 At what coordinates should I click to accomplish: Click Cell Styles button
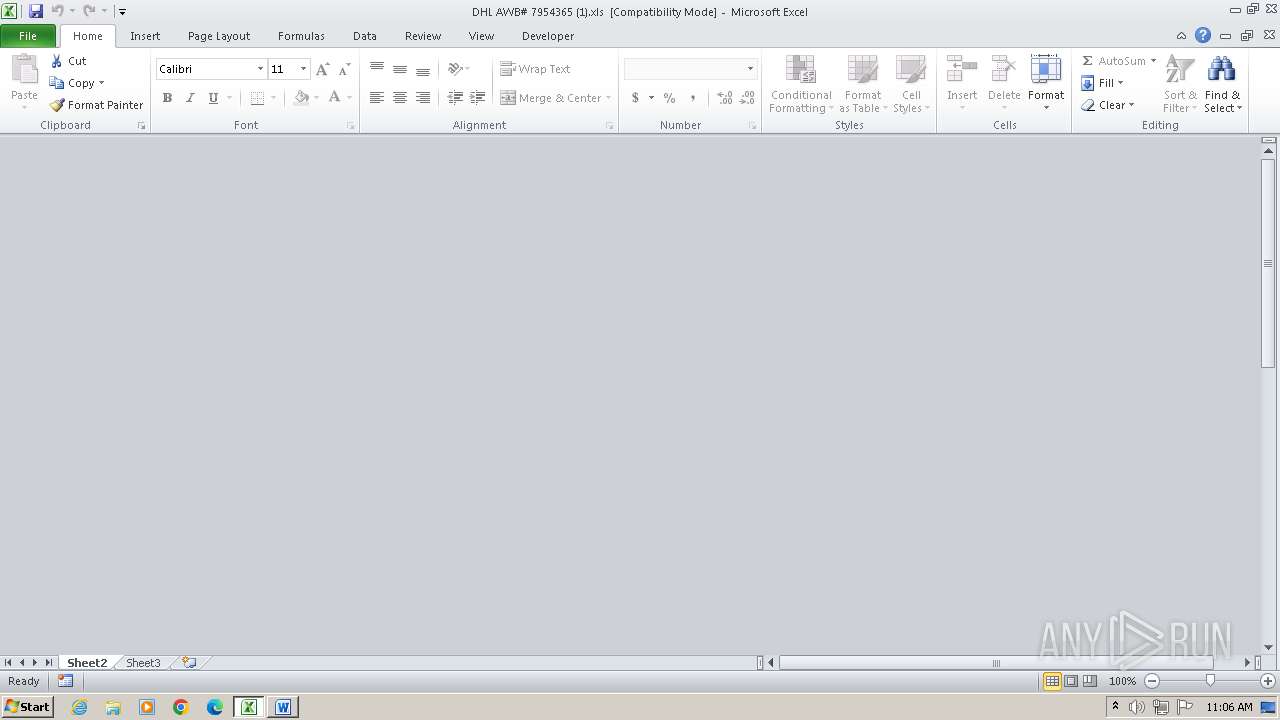pos(911,83)
